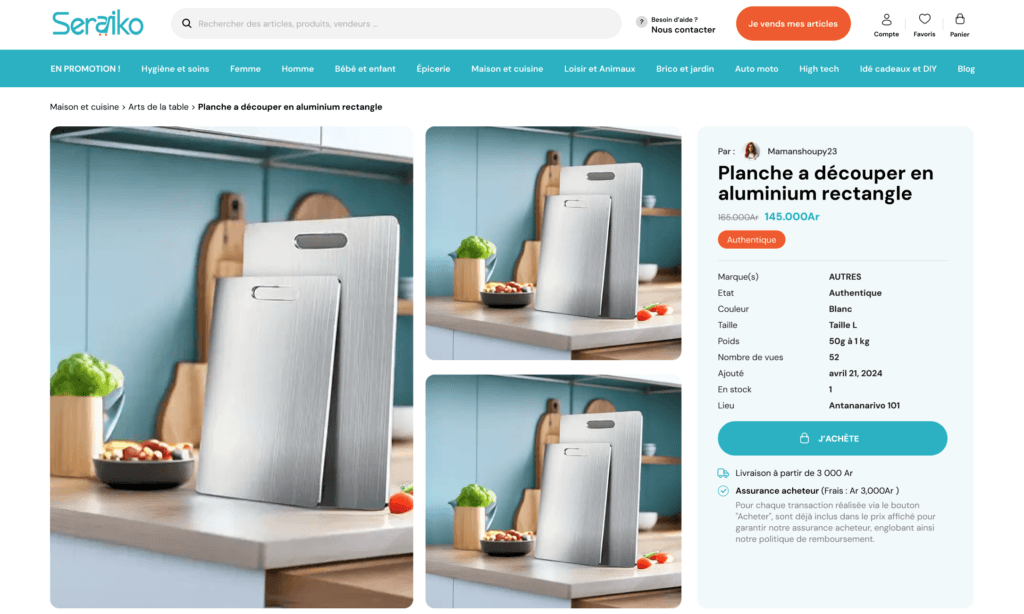The image size is (1024, 614).
Task: Click the search magnifier icon
Action: click(187, 24)
